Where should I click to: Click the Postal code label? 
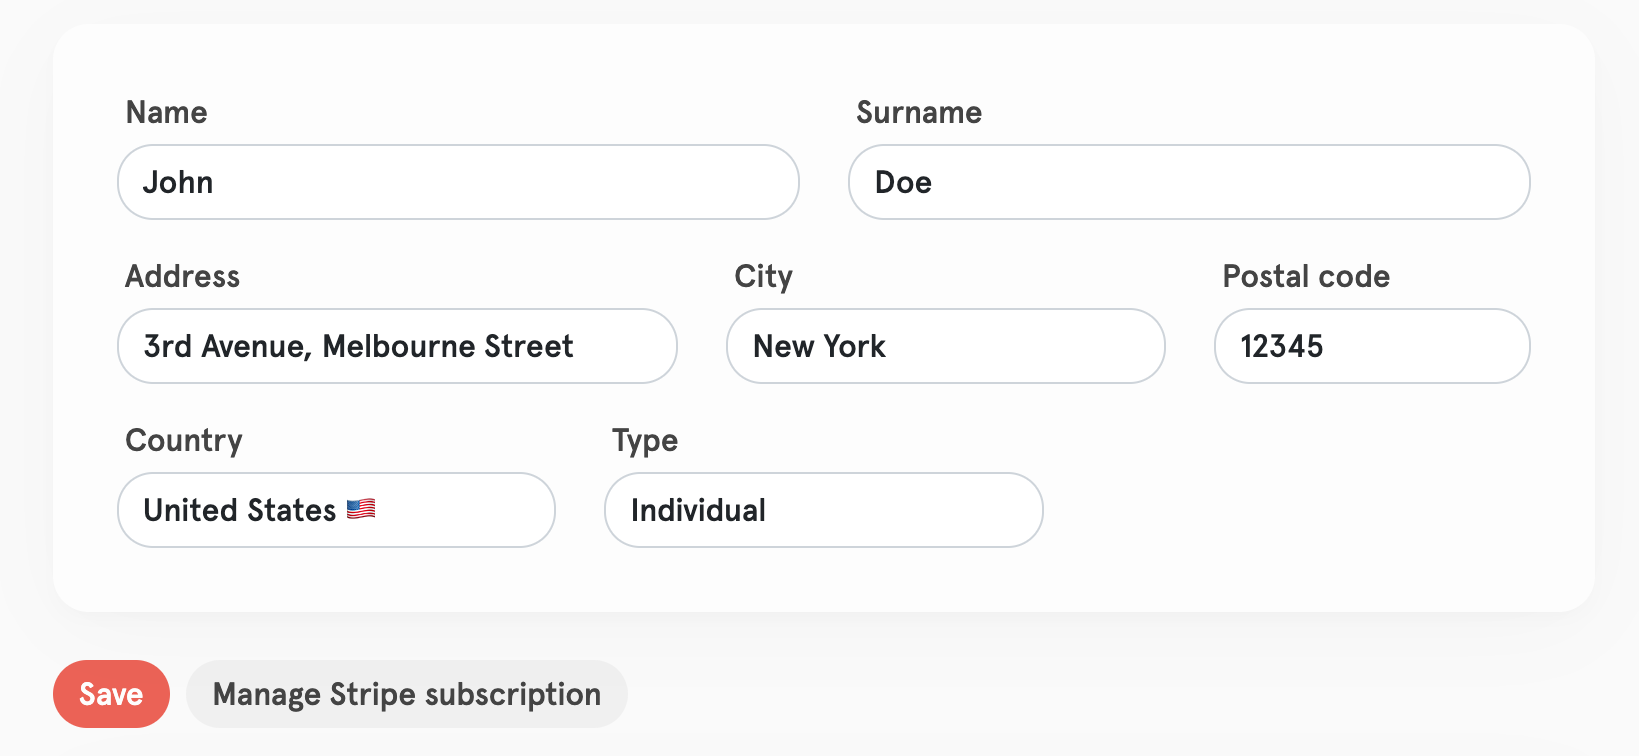coord(1306,276)
